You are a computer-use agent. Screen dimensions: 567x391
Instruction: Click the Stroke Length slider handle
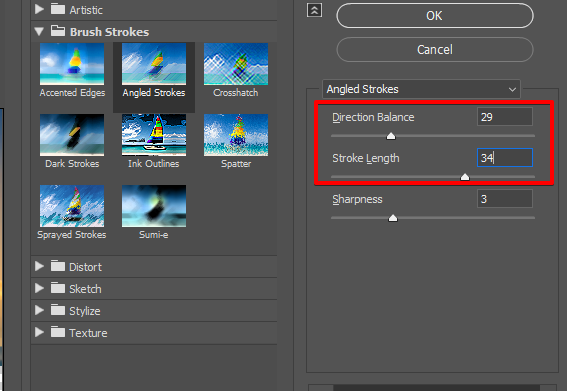[465, 177]
